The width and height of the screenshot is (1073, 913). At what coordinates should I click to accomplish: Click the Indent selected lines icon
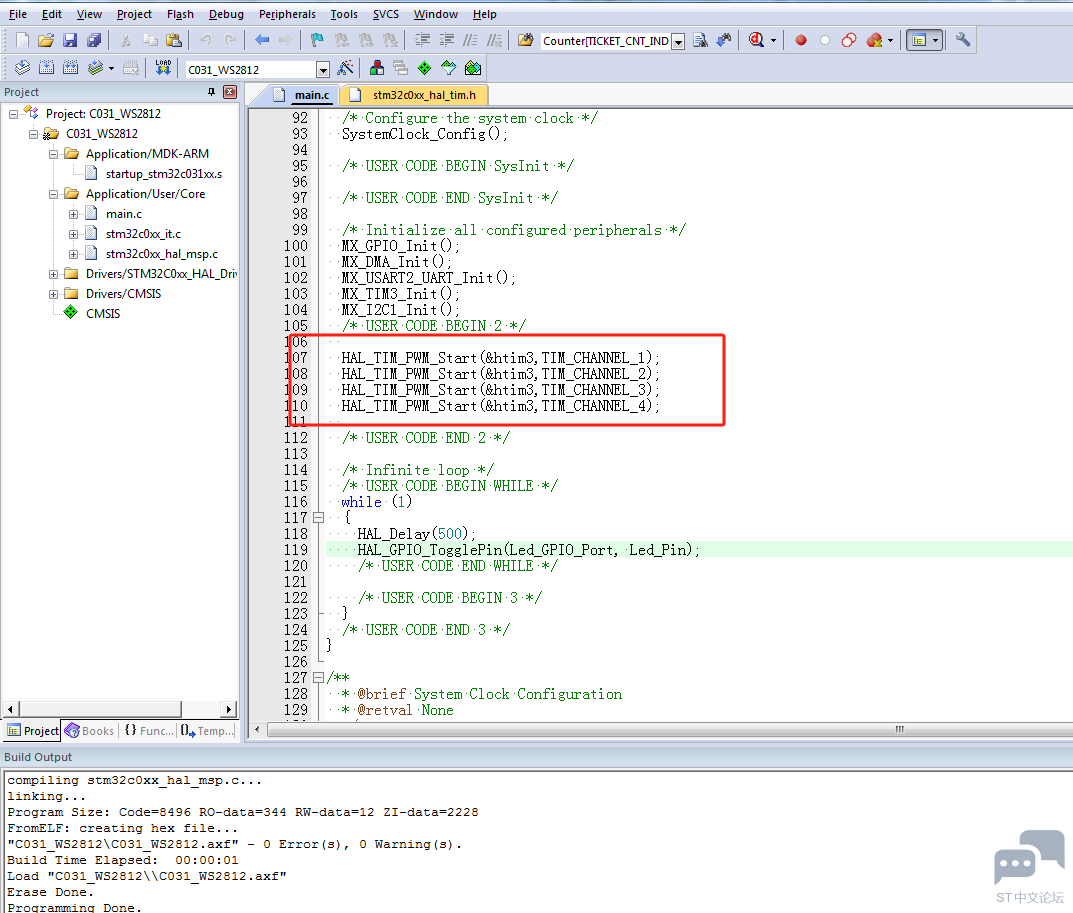pyautogui.click(x=422, y=40)
